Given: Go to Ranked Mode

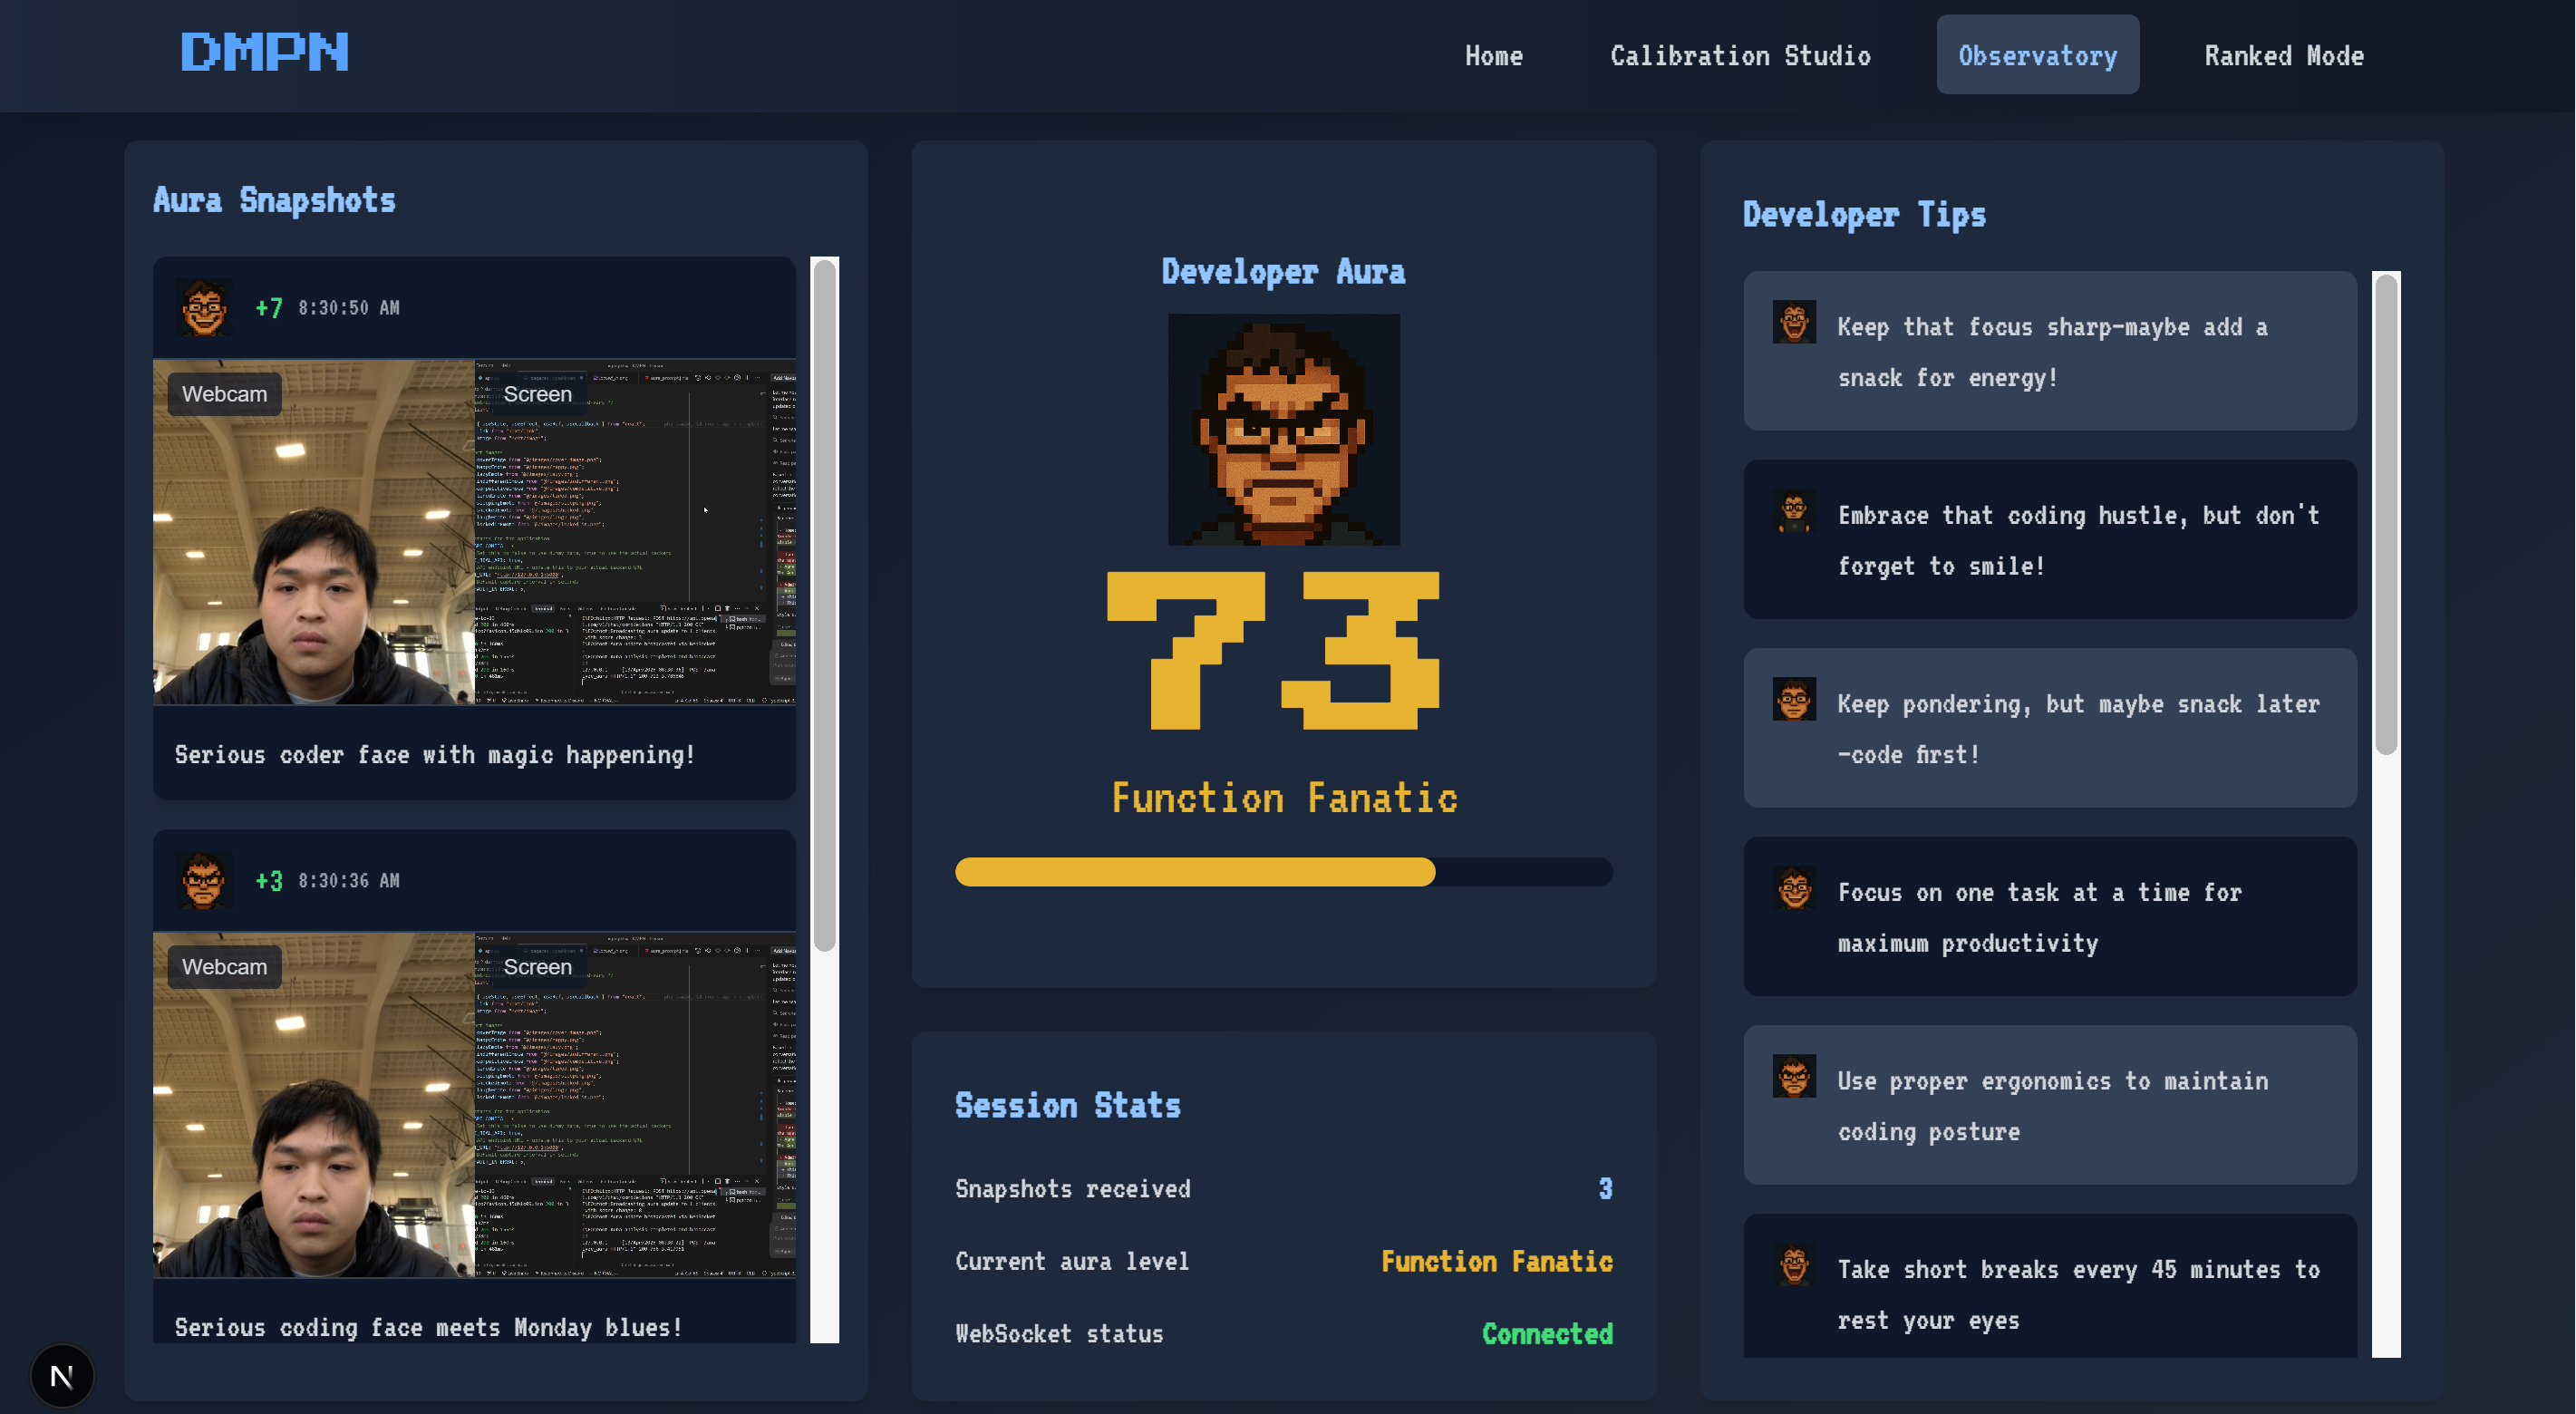Looking at the screenshot, I should click(x=2283, y=56).
